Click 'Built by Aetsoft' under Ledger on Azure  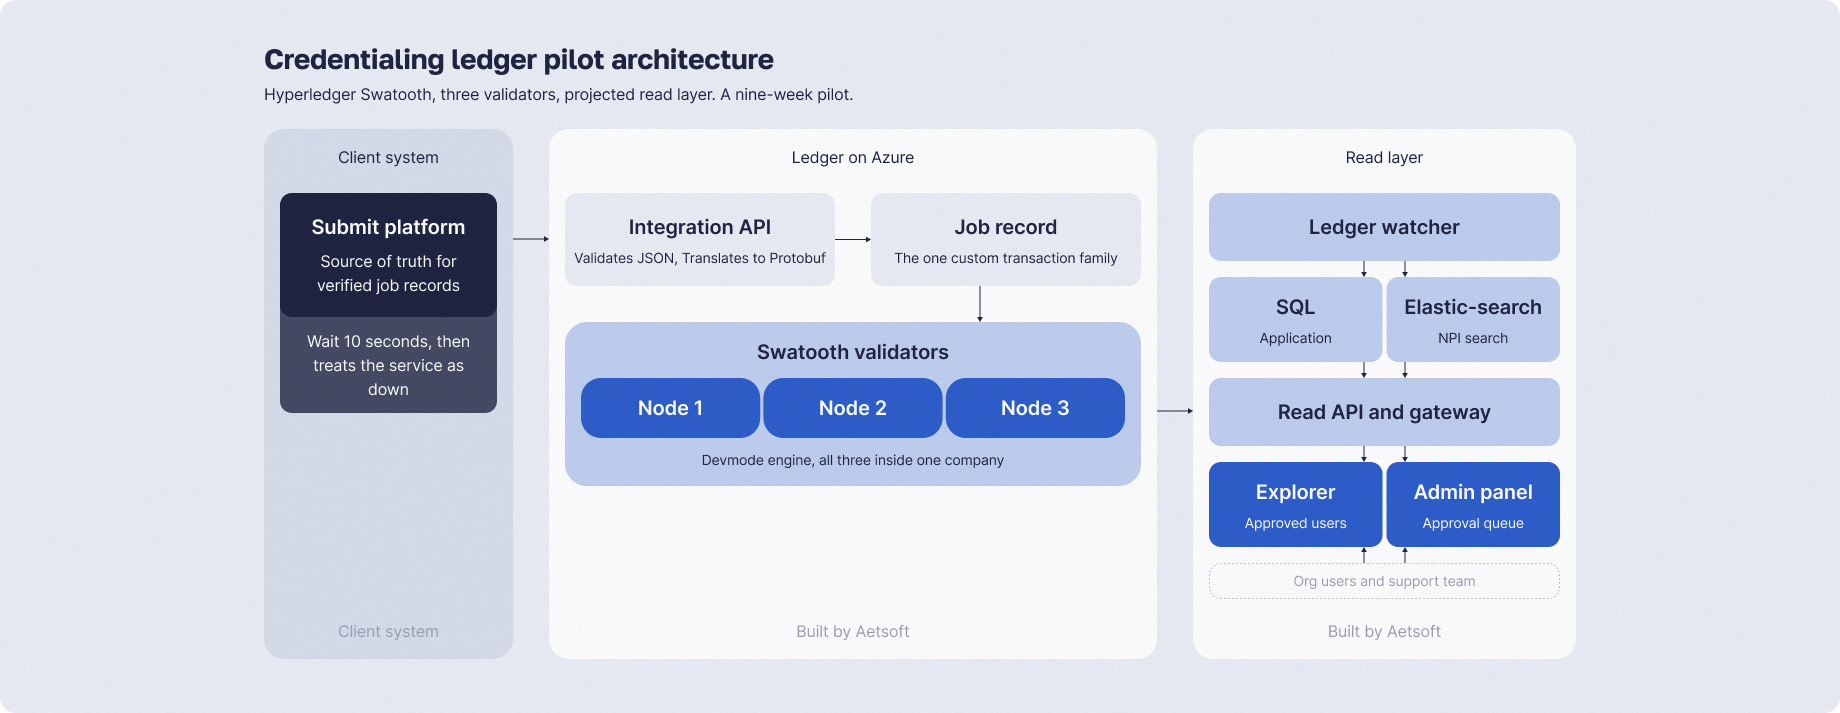(x=853, y=631)
